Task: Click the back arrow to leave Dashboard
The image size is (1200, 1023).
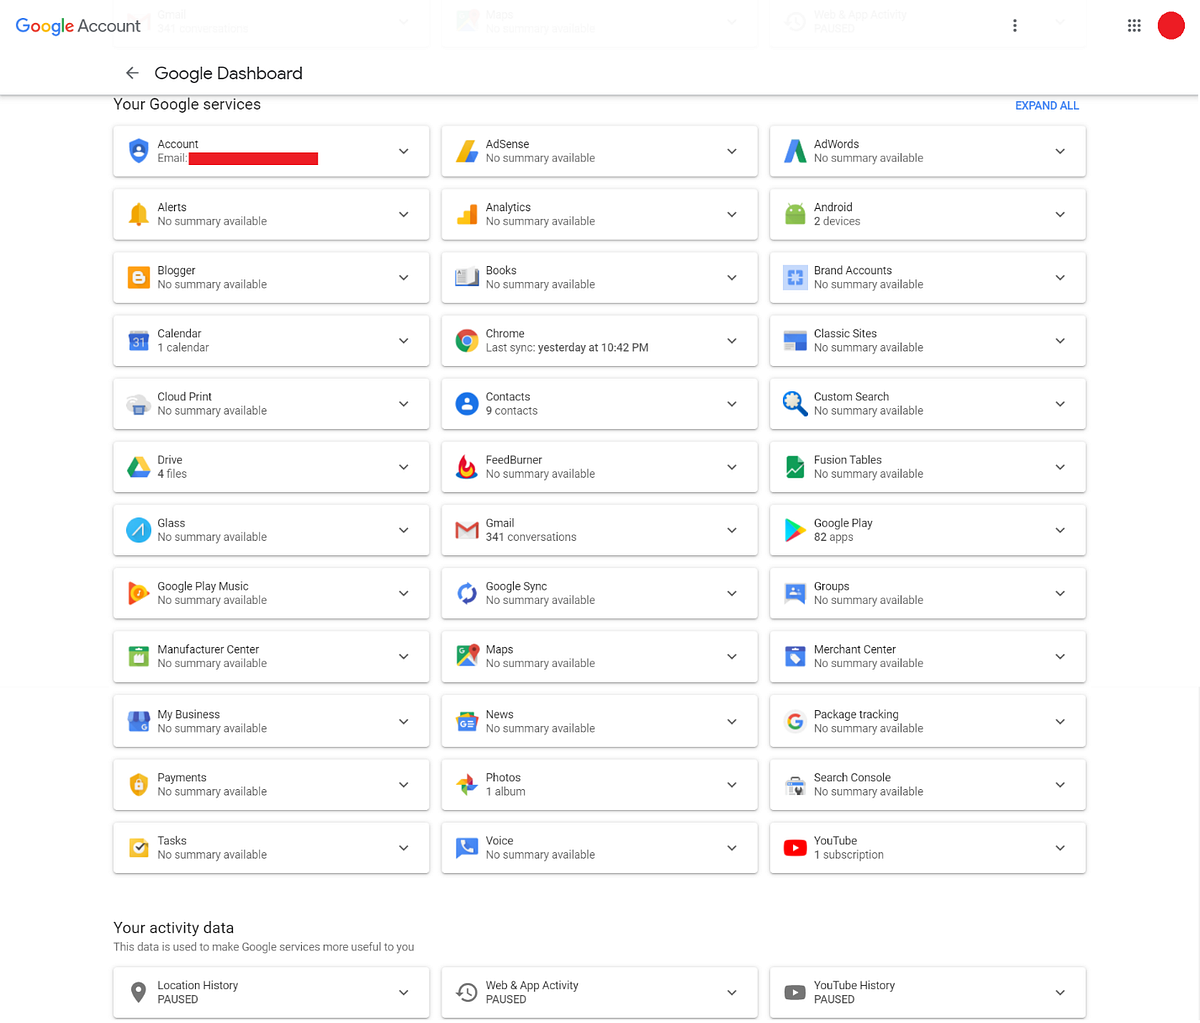Action: click(131, 72)
